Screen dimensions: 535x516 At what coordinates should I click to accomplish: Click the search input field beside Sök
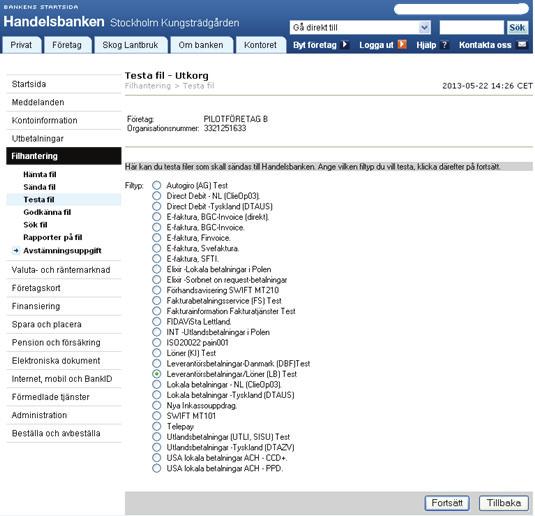[472, 28]
